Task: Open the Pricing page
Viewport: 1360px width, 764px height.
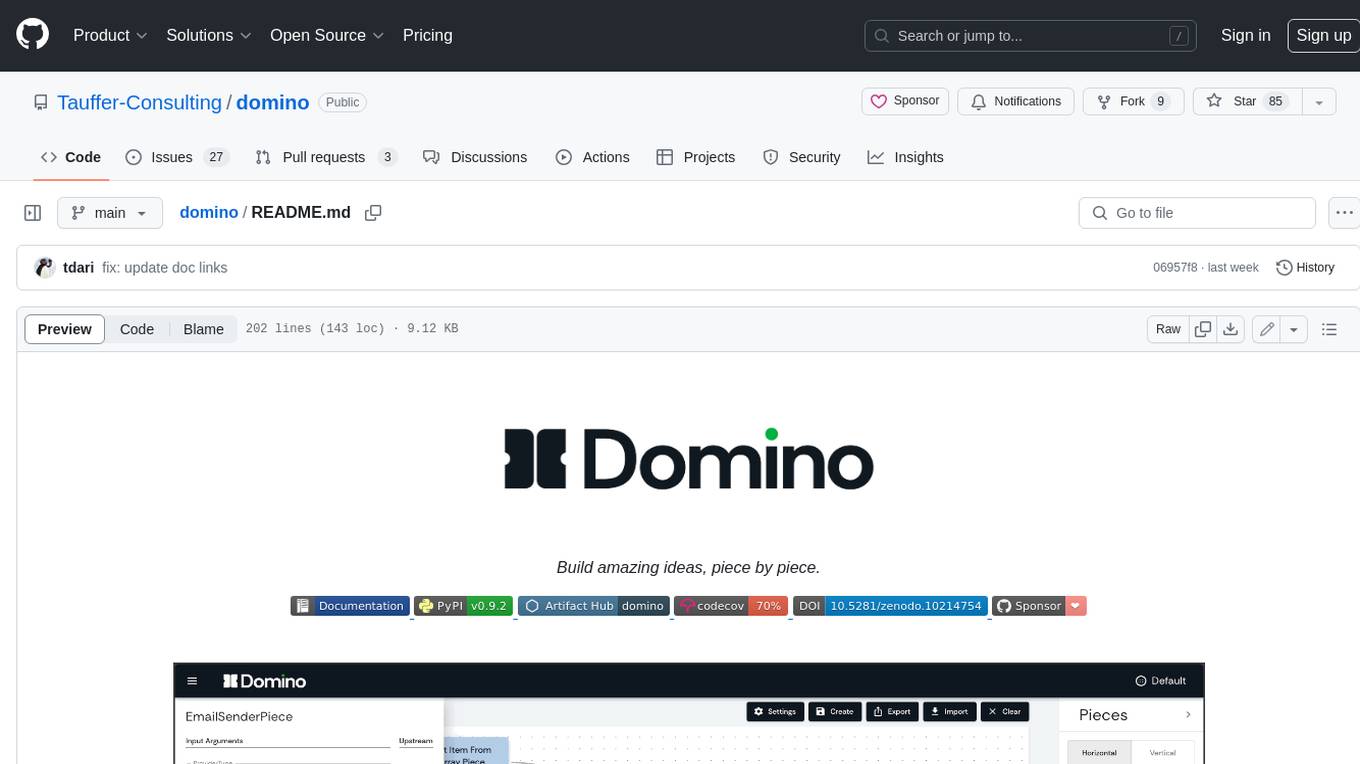Action: tap(427, 35)
